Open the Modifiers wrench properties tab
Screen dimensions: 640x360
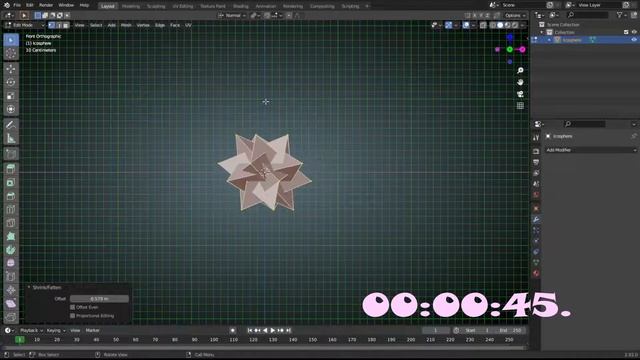click(536, 220)
